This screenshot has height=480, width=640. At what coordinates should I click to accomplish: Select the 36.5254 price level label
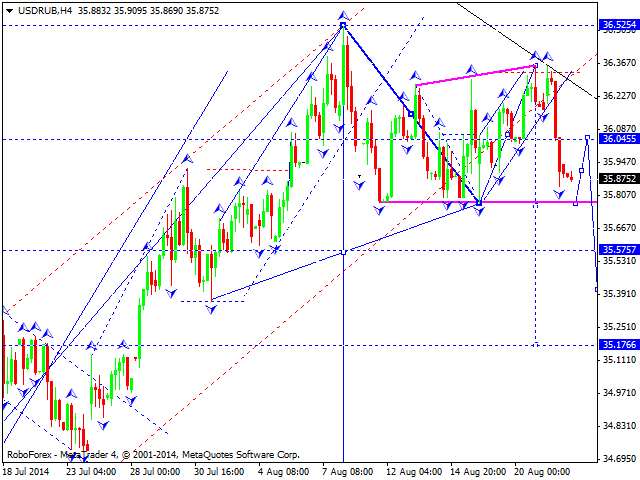[x=619, y=25]
